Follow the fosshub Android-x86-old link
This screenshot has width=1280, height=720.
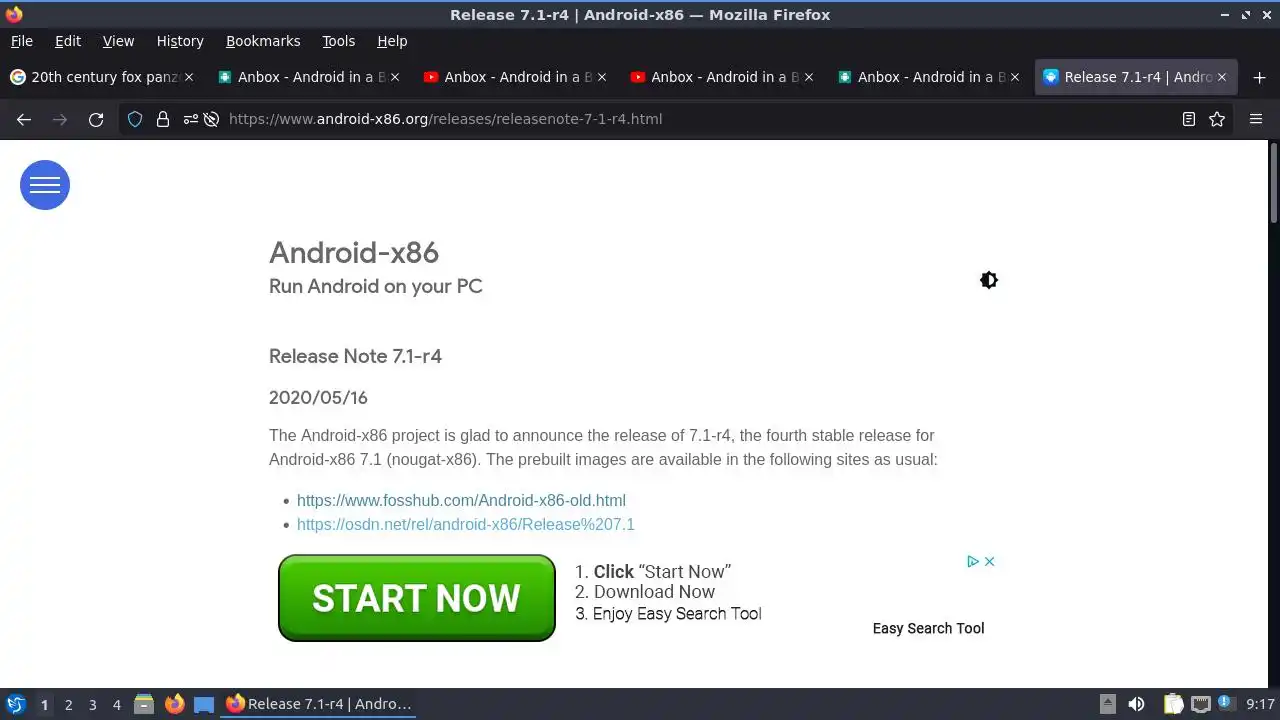click(461, 500)
